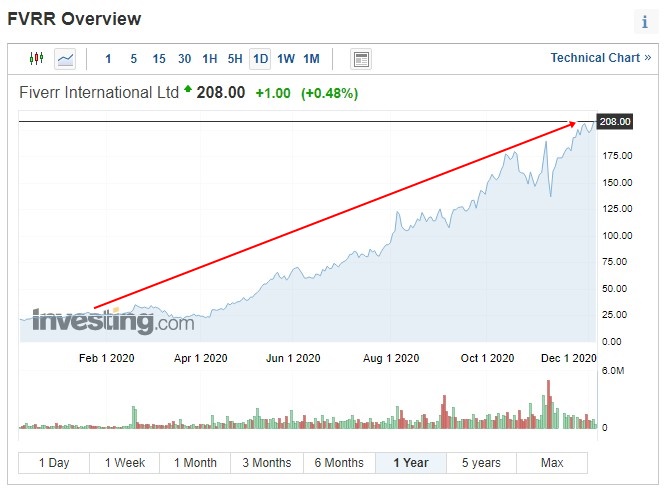Open the info icon beside FVRR Overview
664x490 pixels.
tap(645, 22)
